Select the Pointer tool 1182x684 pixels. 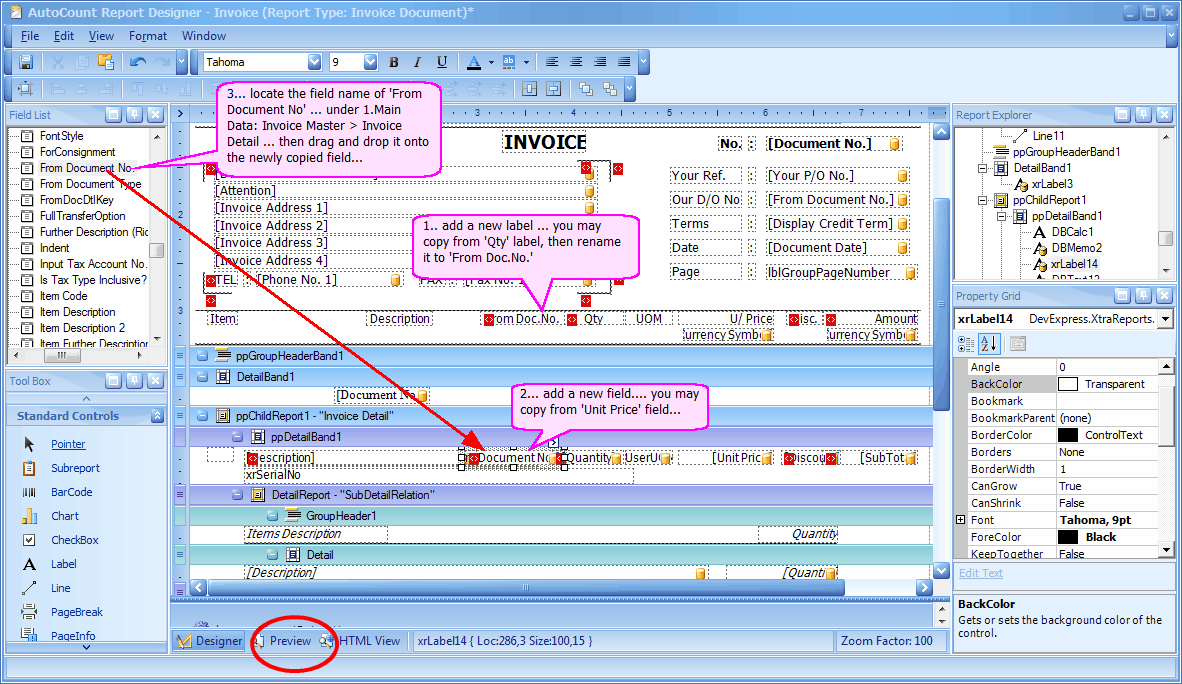(68, 444)
